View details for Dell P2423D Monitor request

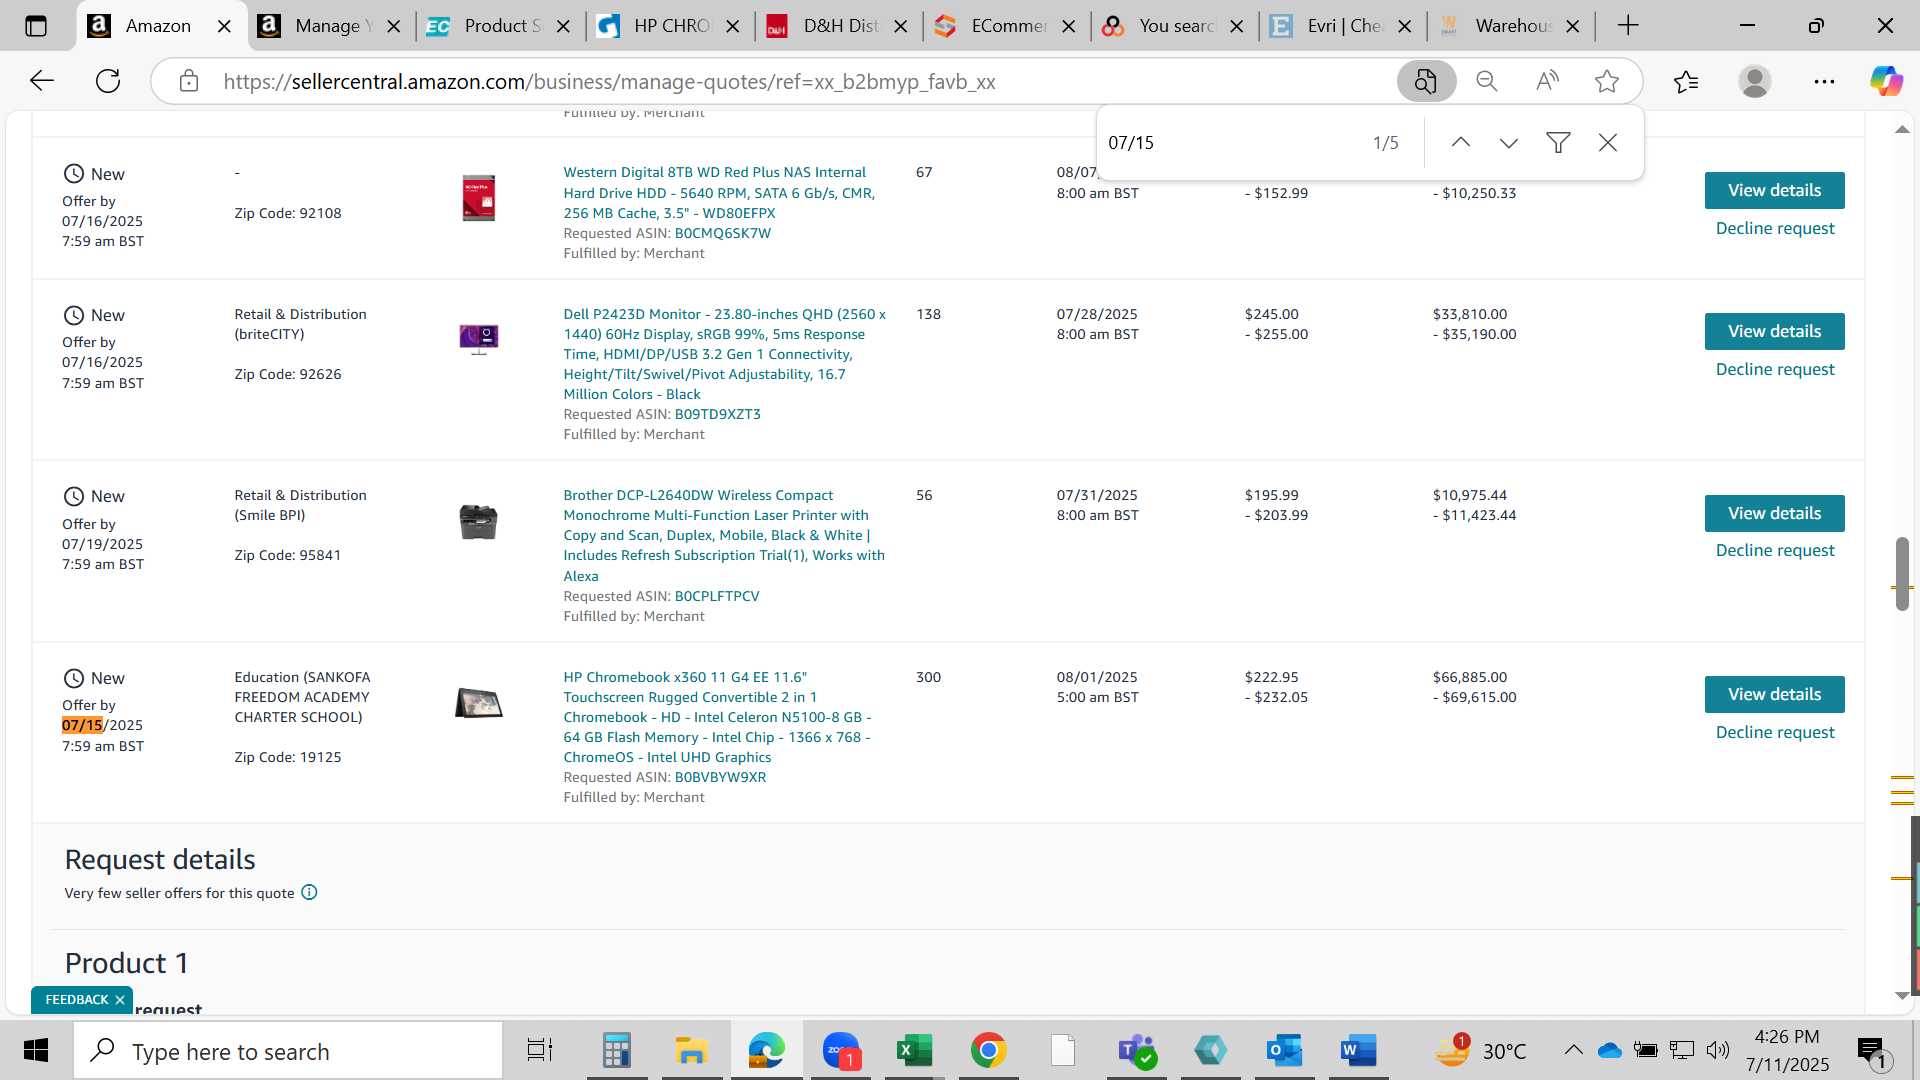(1774, 331)
